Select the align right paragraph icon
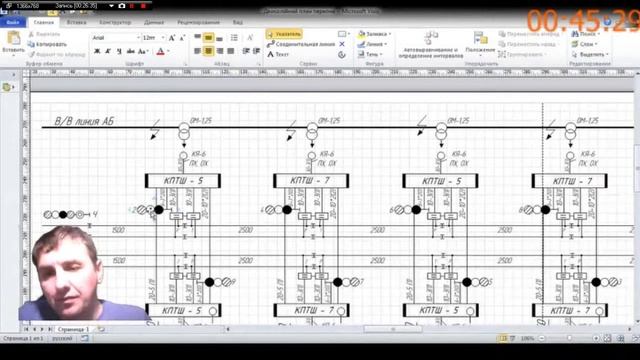The width and height of the screenshot is (640, 360). coord(220,51)
